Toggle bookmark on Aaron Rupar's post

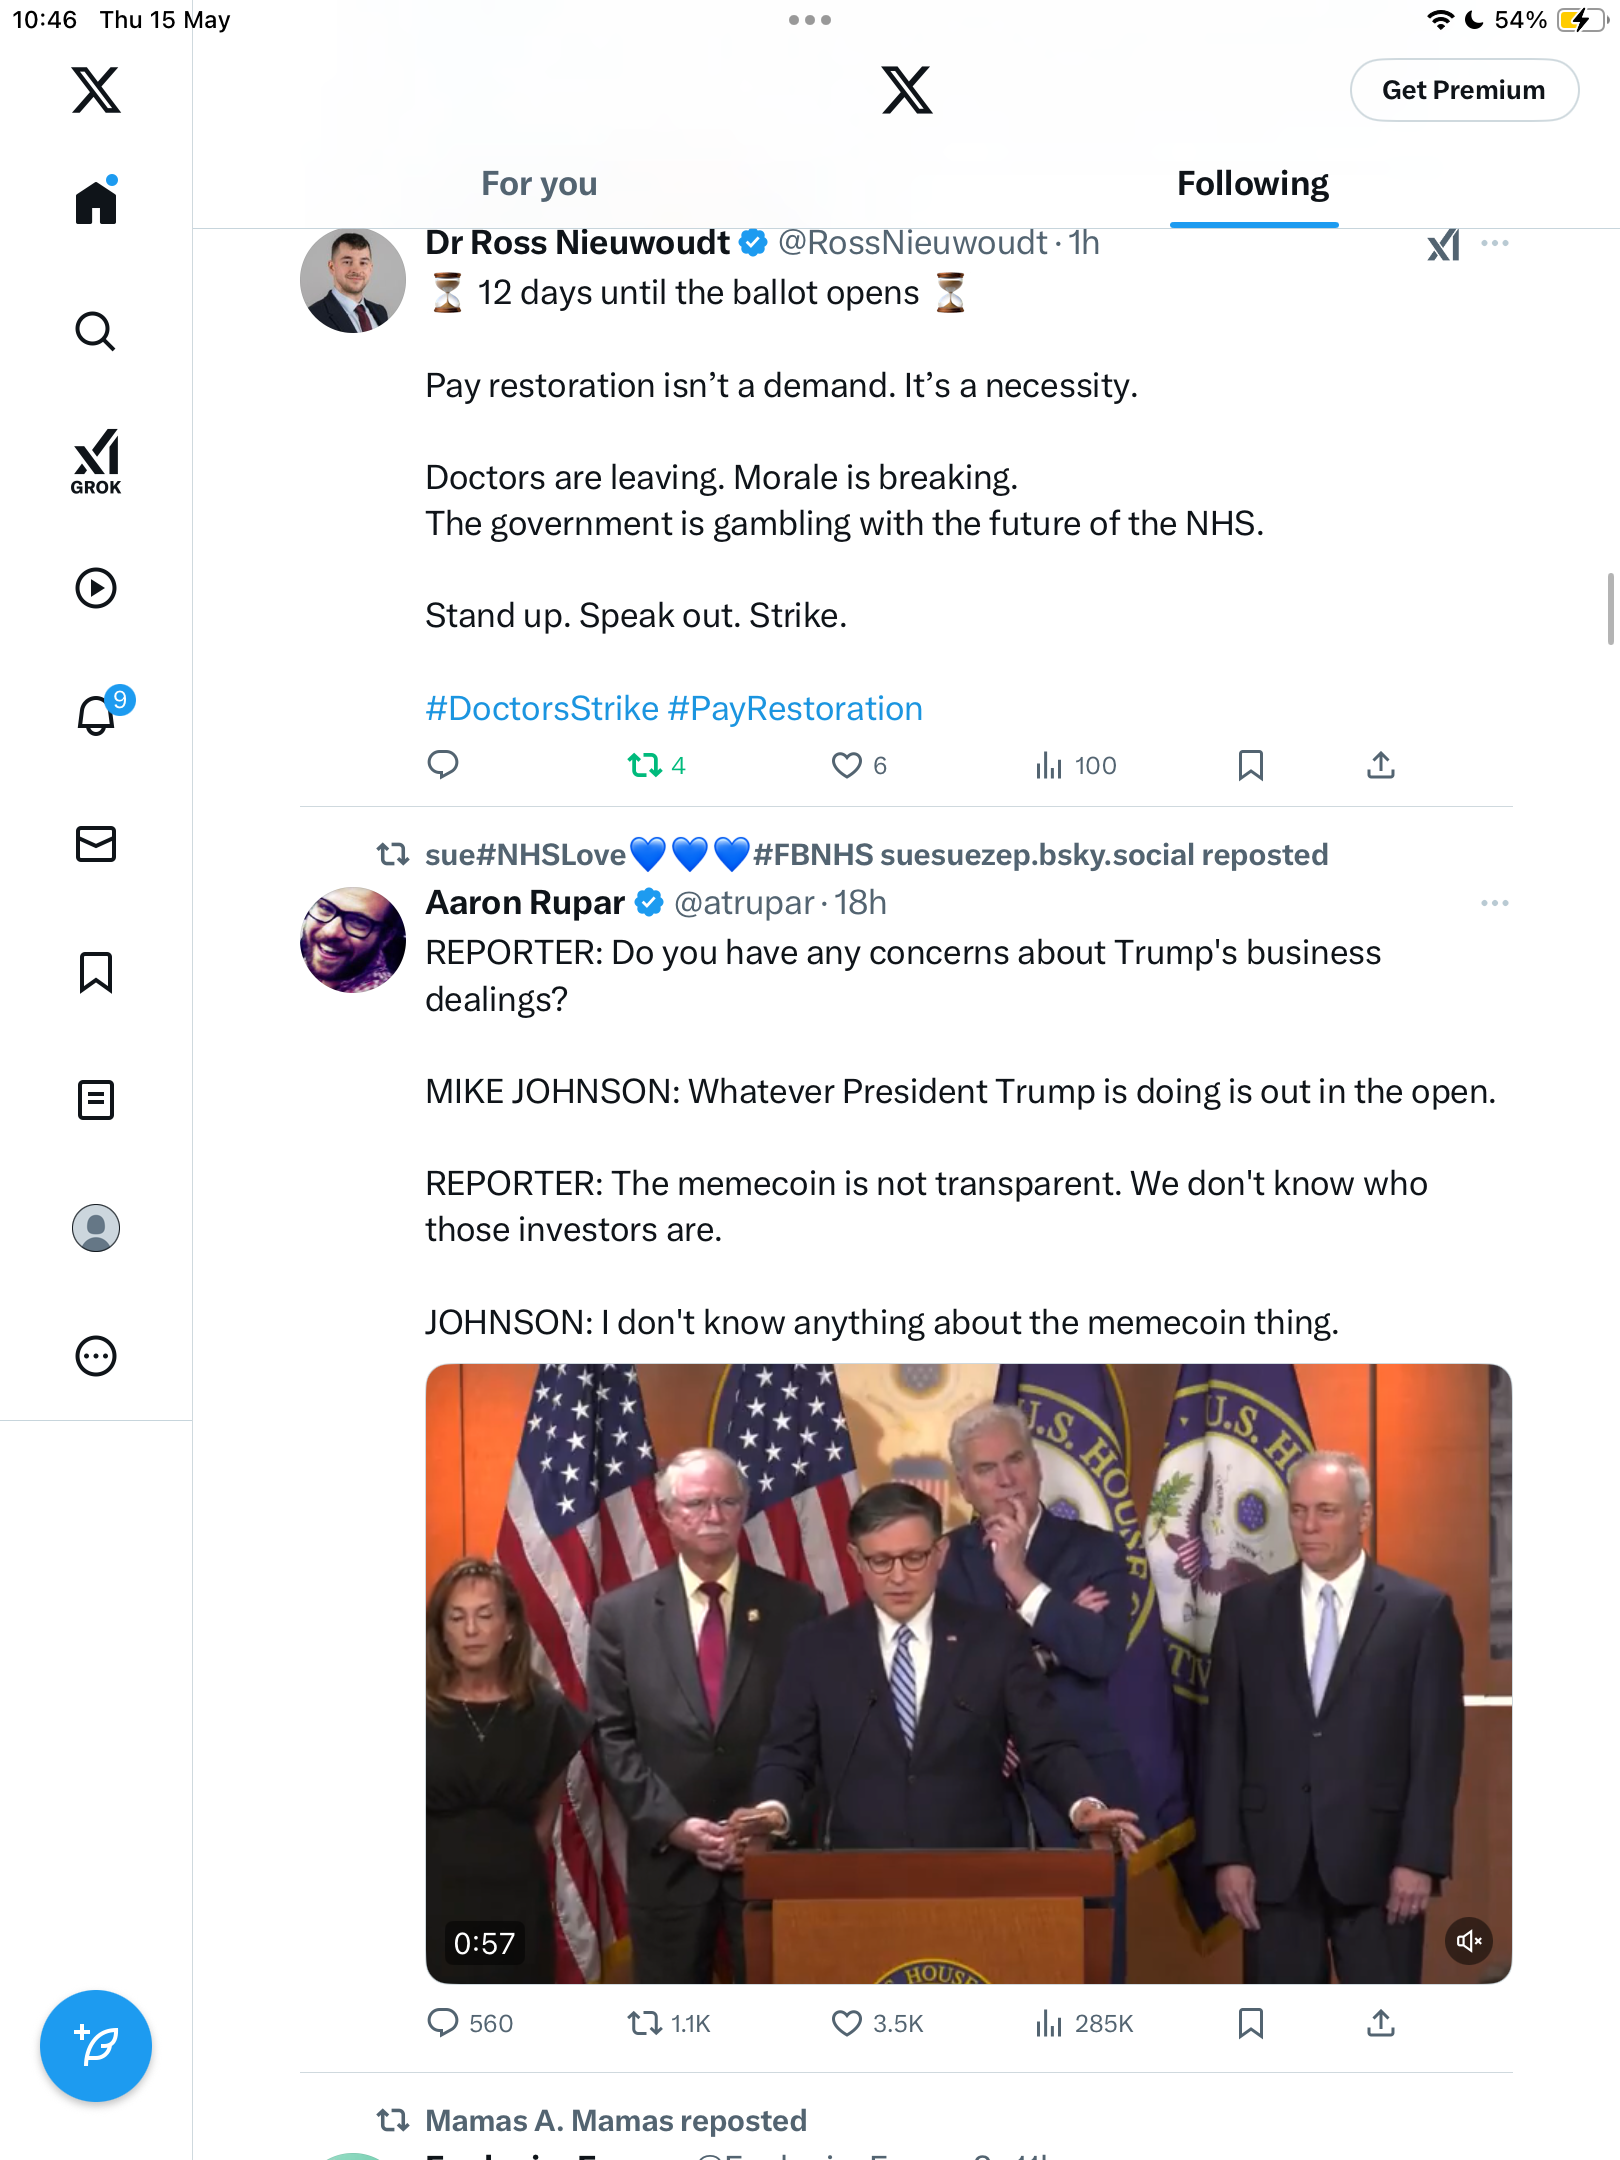click(1251, 2024)
